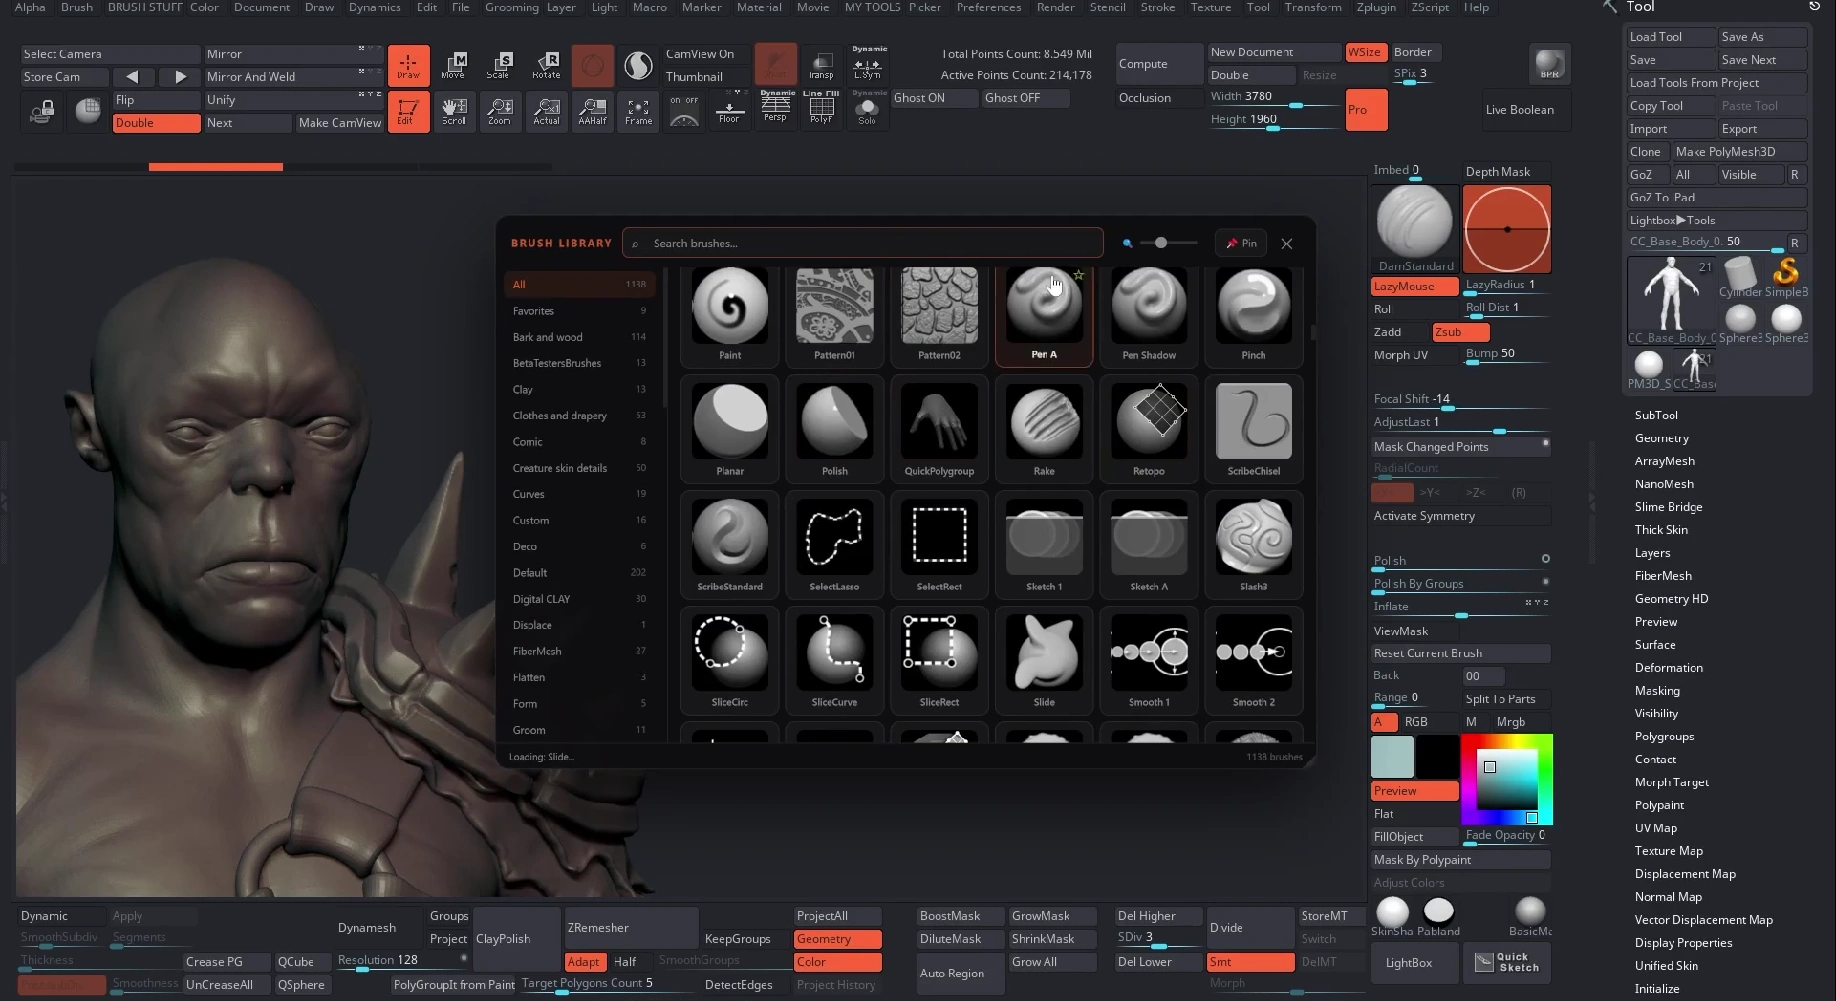Expand the ArrayMesh section
Image resolution: width=1836 pixels, height=1001 pixels.
point(1665,461)
